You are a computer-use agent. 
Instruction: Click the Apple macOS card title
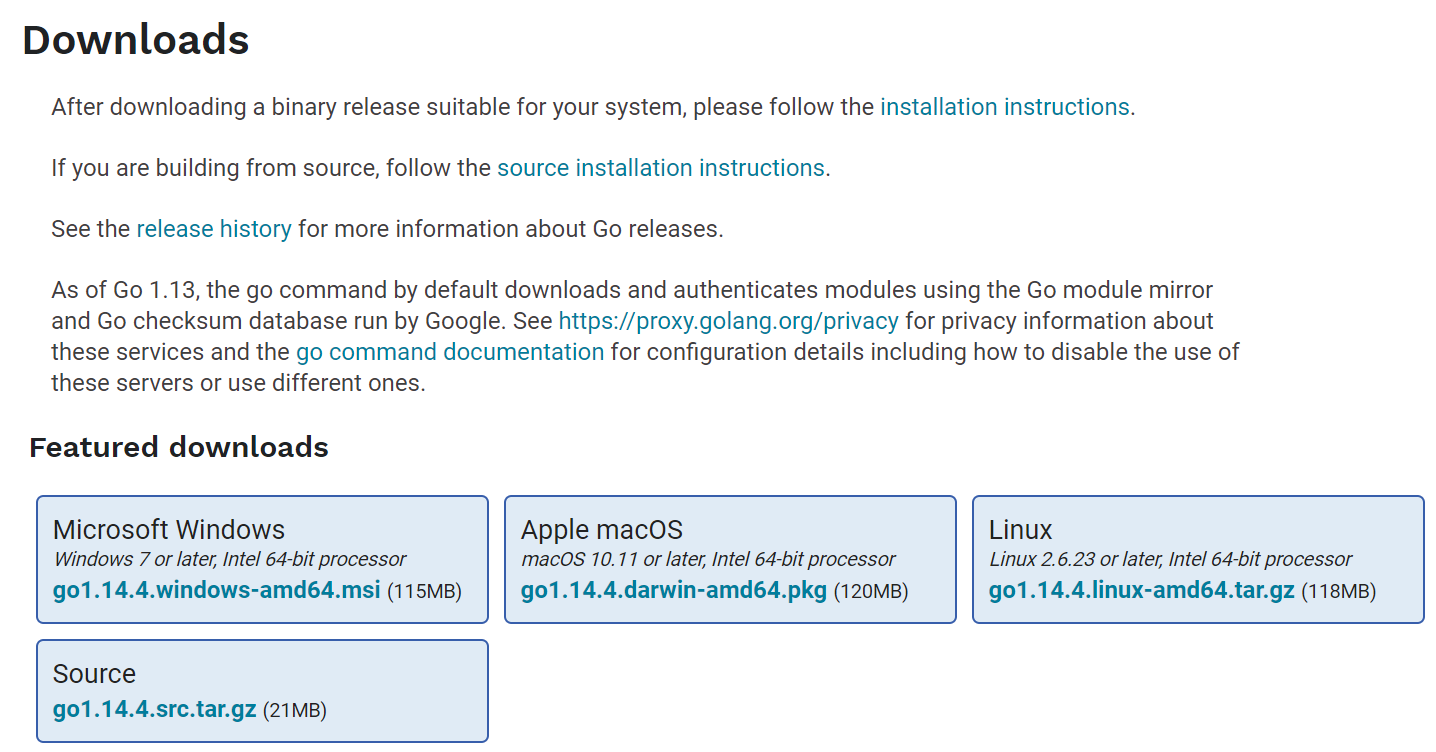pos(602,529)
